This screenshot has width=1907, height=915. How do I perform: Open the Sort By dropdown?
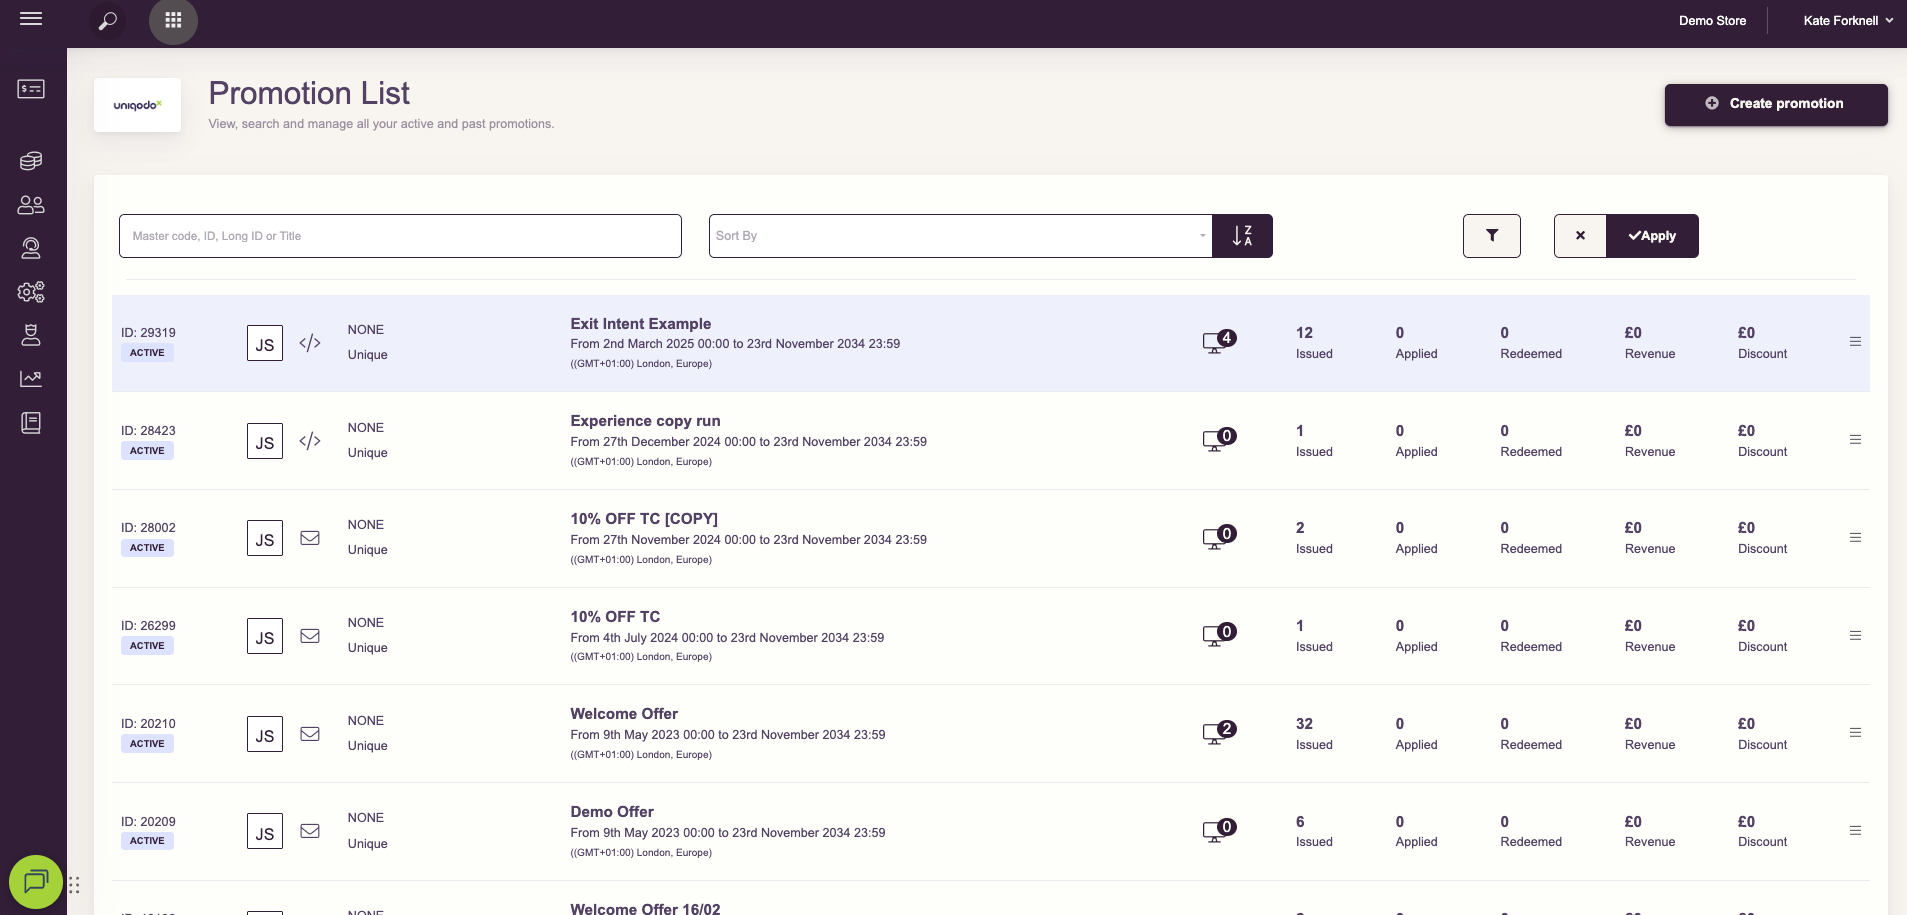[x=960, y=236]
